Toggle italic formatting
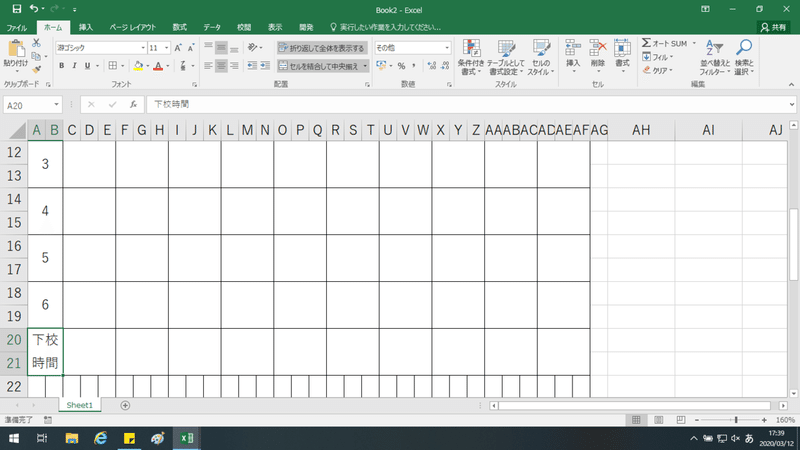Viewport: 800px width, 450px height. (74, 66)
